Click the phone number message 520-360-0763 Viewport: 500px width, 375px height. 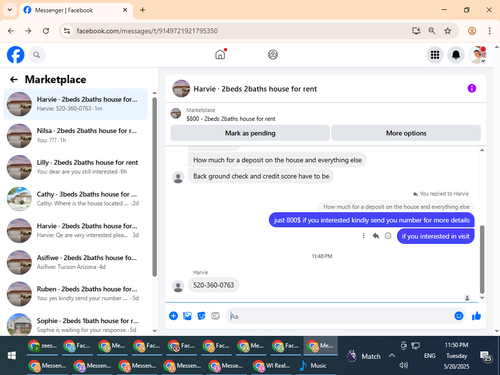tap(213, 285)
